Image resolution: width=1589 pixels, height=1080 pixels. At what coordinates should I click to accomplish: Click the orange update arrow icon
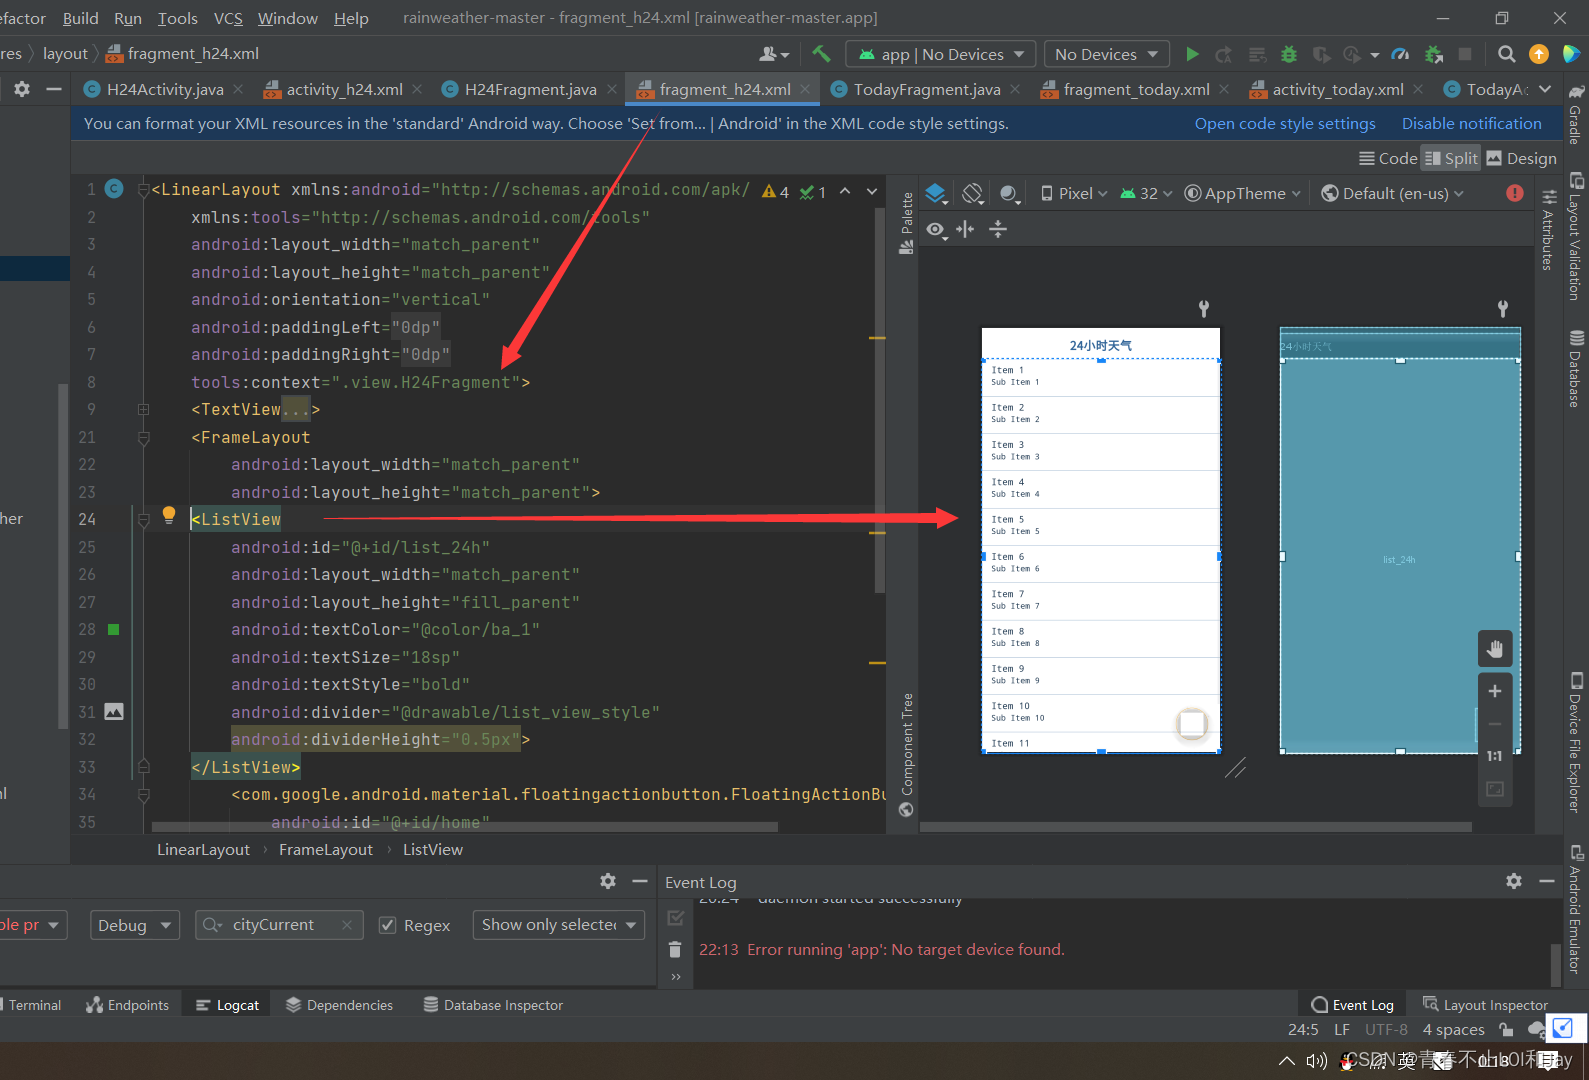1539,54
